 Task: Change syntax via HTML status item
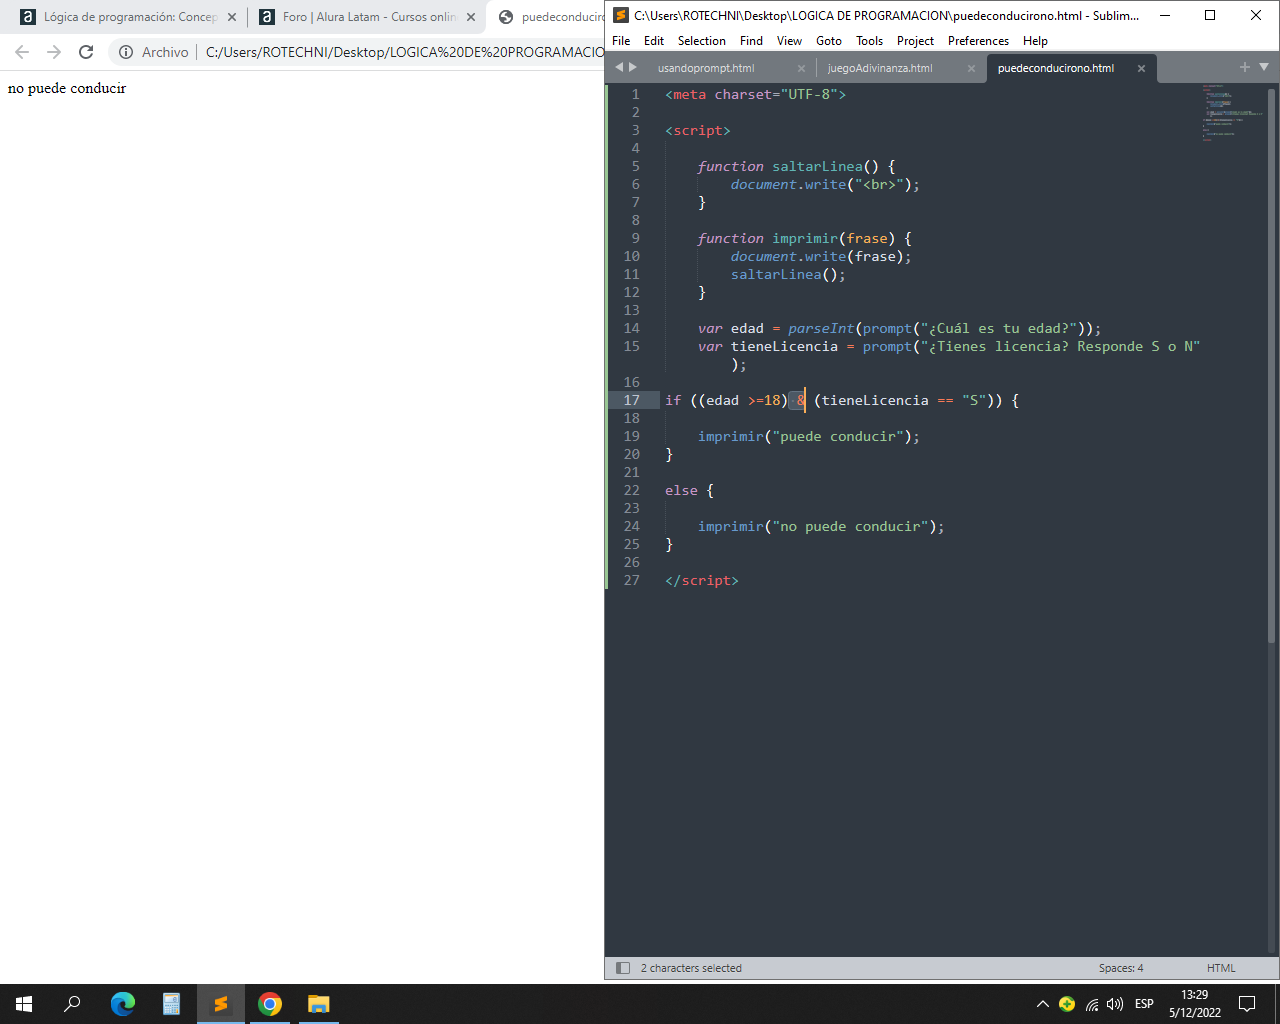click(1221, 968)
